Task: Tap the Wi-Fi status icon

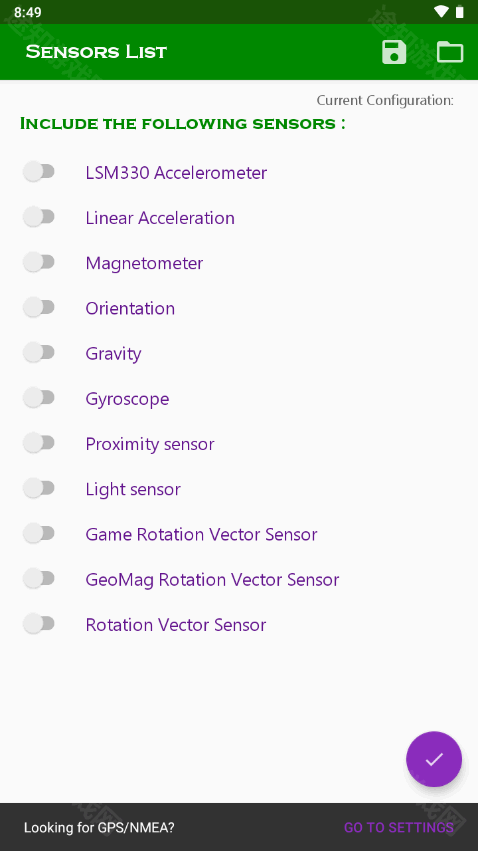Action: (441, 11)
